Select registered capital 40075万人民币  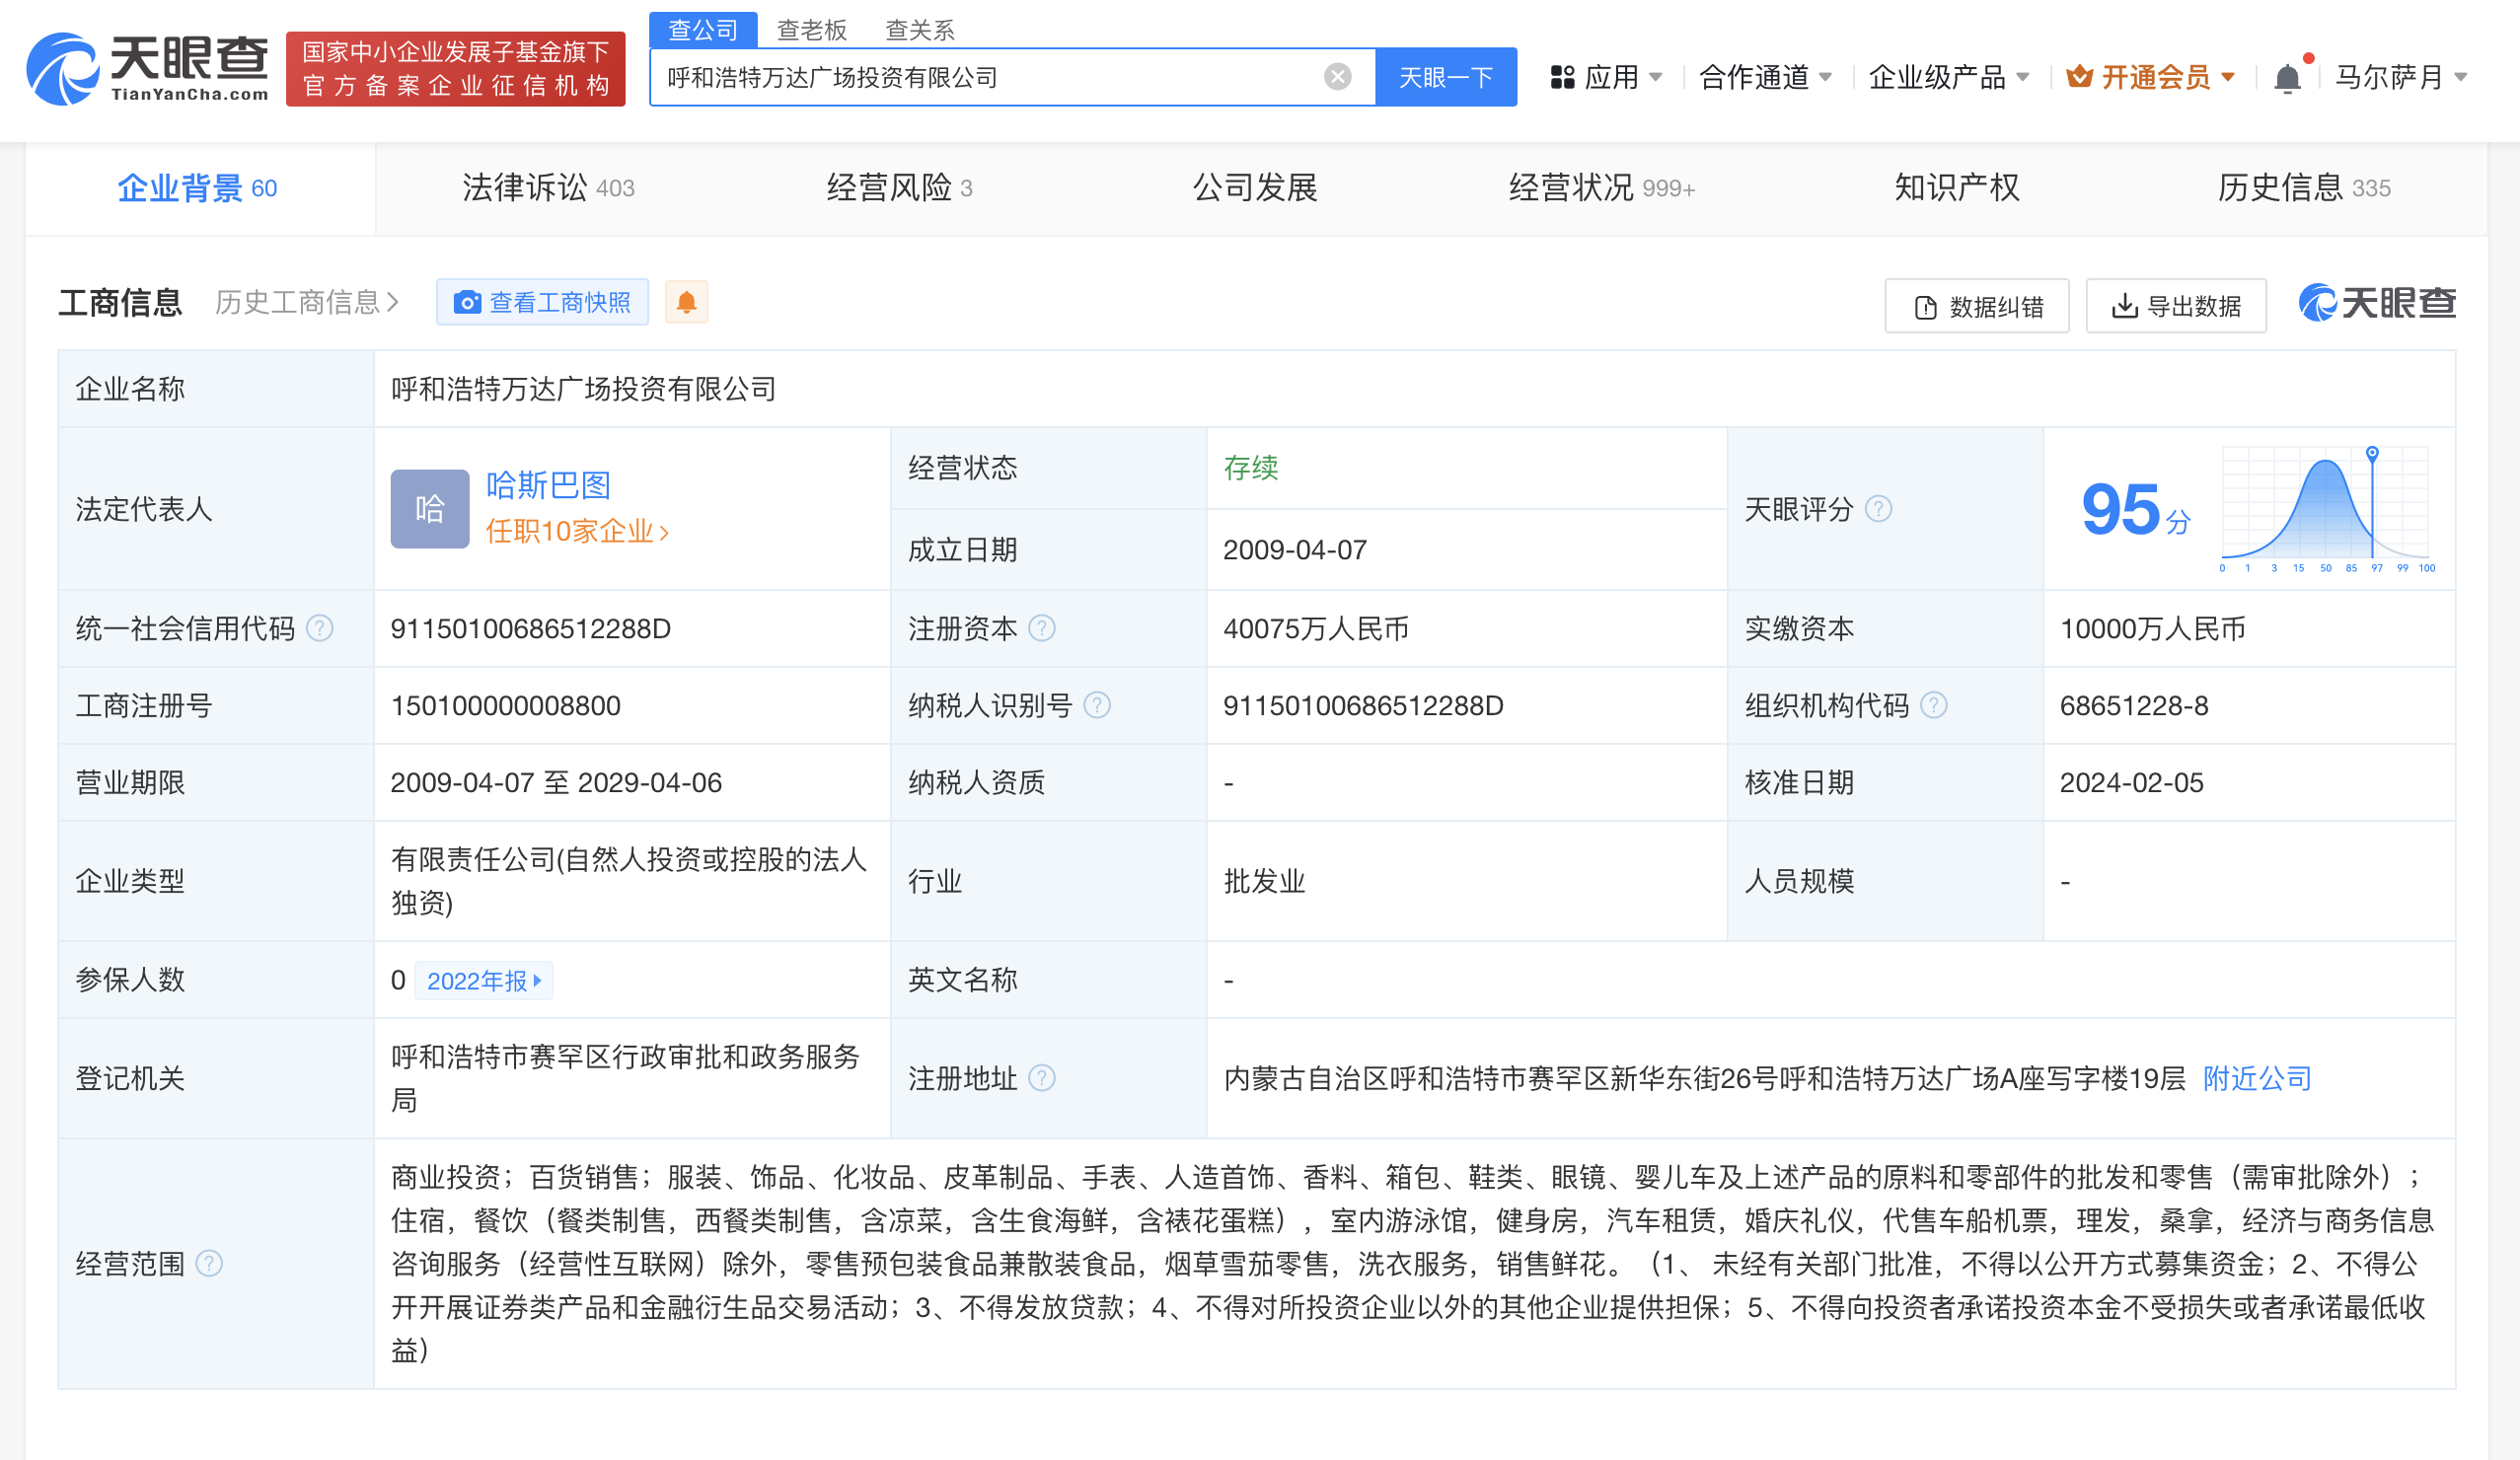(1316, 628)
